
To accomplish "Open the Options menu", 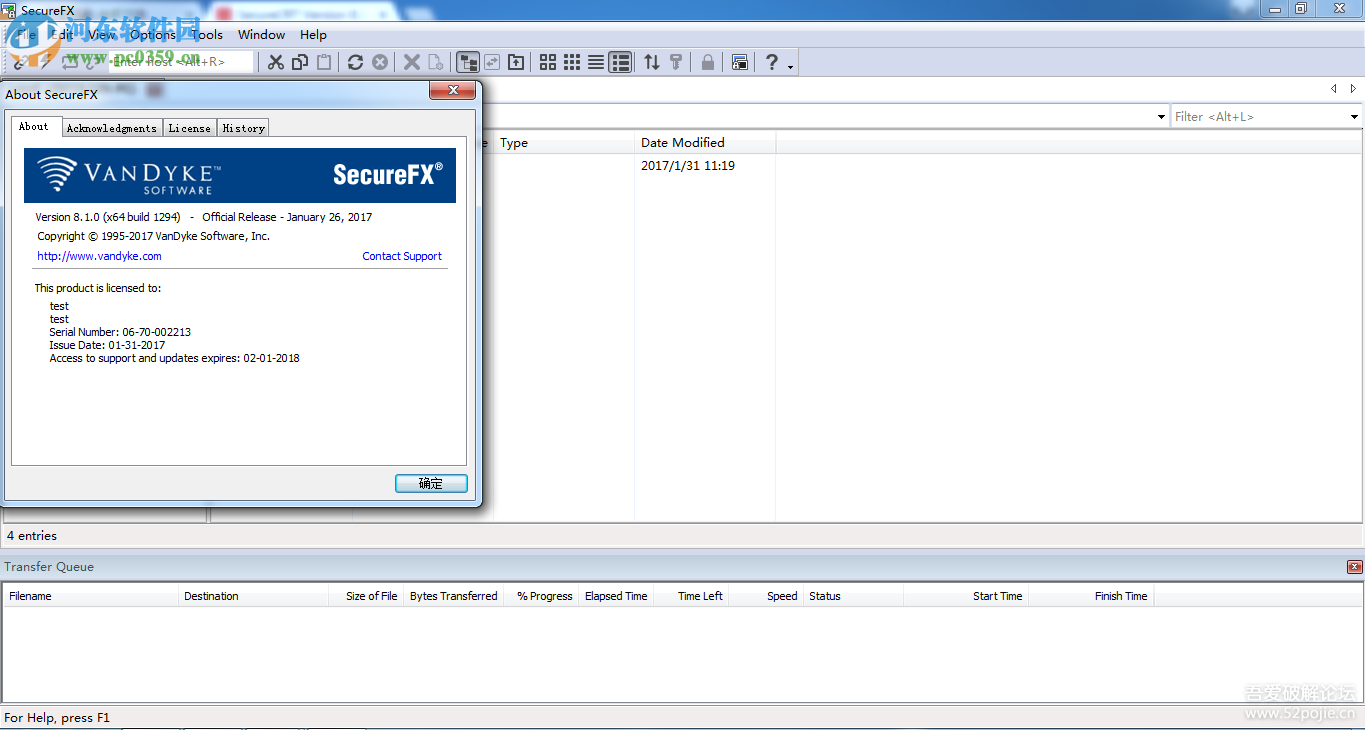I will point(152,34).
